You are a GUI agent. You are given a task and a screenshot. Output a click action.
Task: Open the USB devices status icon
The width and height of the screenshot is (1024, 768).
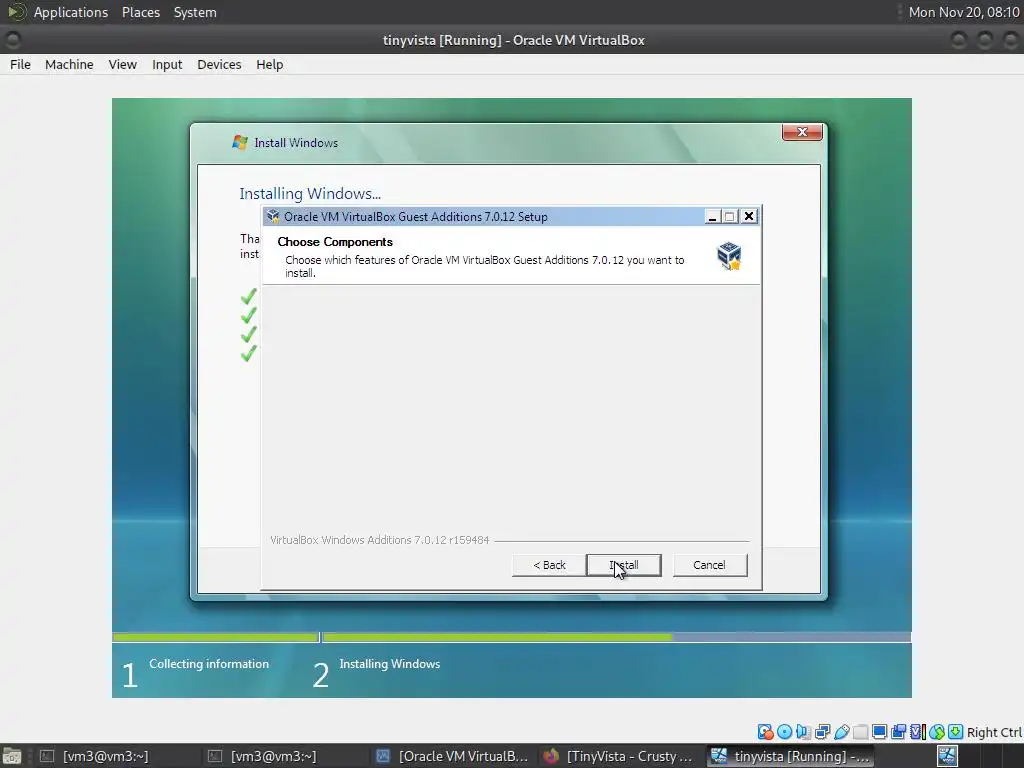[x=842, y=732]
